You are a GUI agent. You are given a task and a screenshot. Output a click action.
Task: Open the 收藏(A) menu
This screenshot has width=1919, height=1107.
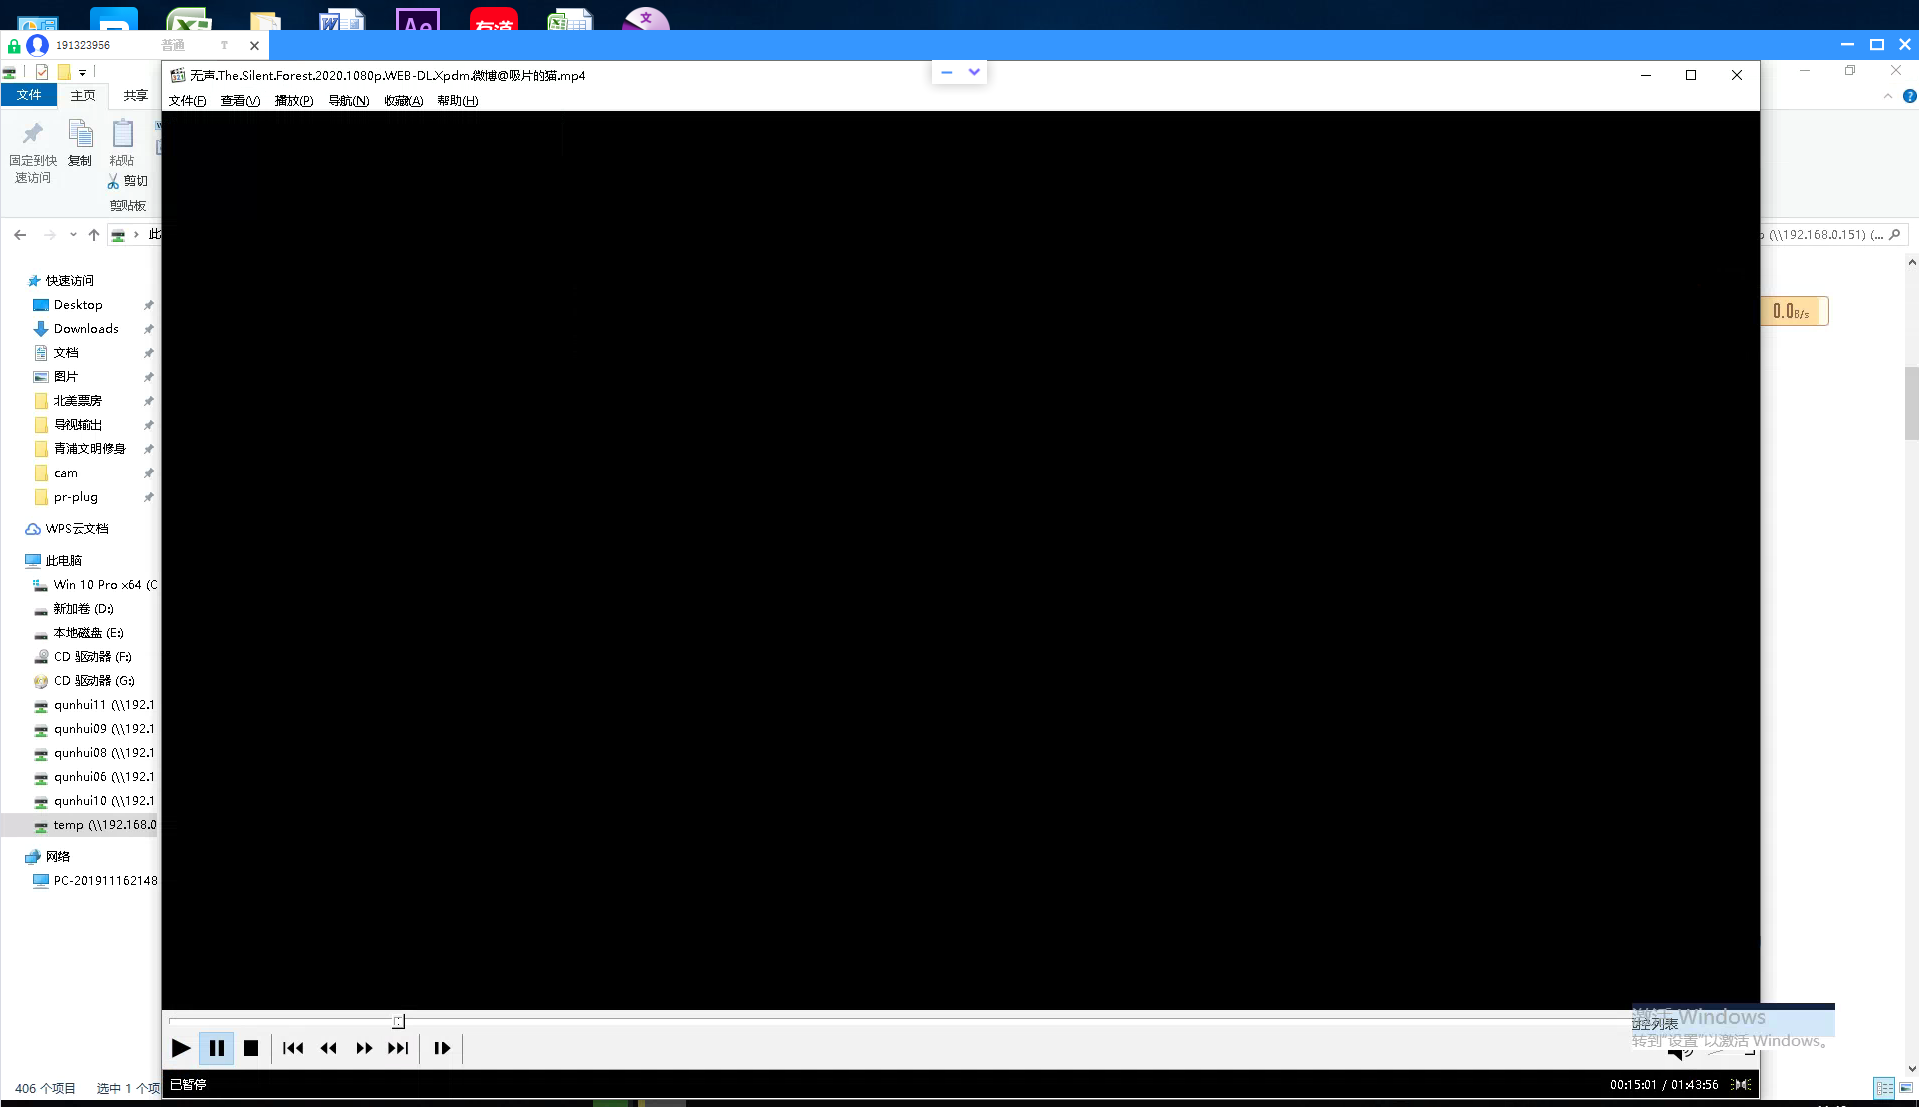click(x=403, y=101)
